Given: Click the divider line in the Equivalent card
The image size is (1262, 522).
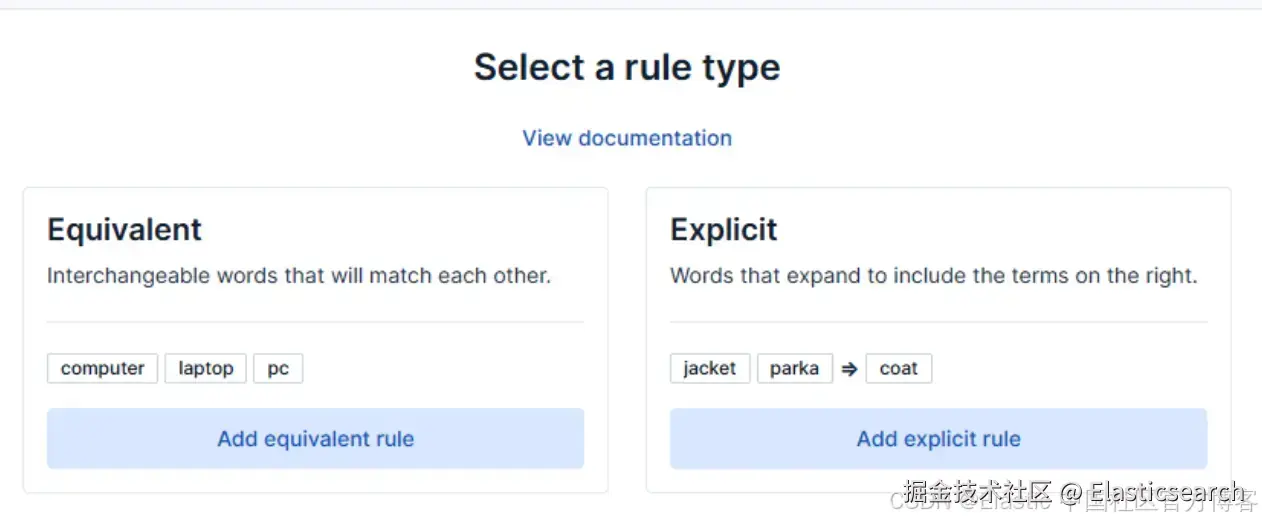Looking at the screenshot, I should [x=315, y=322].
